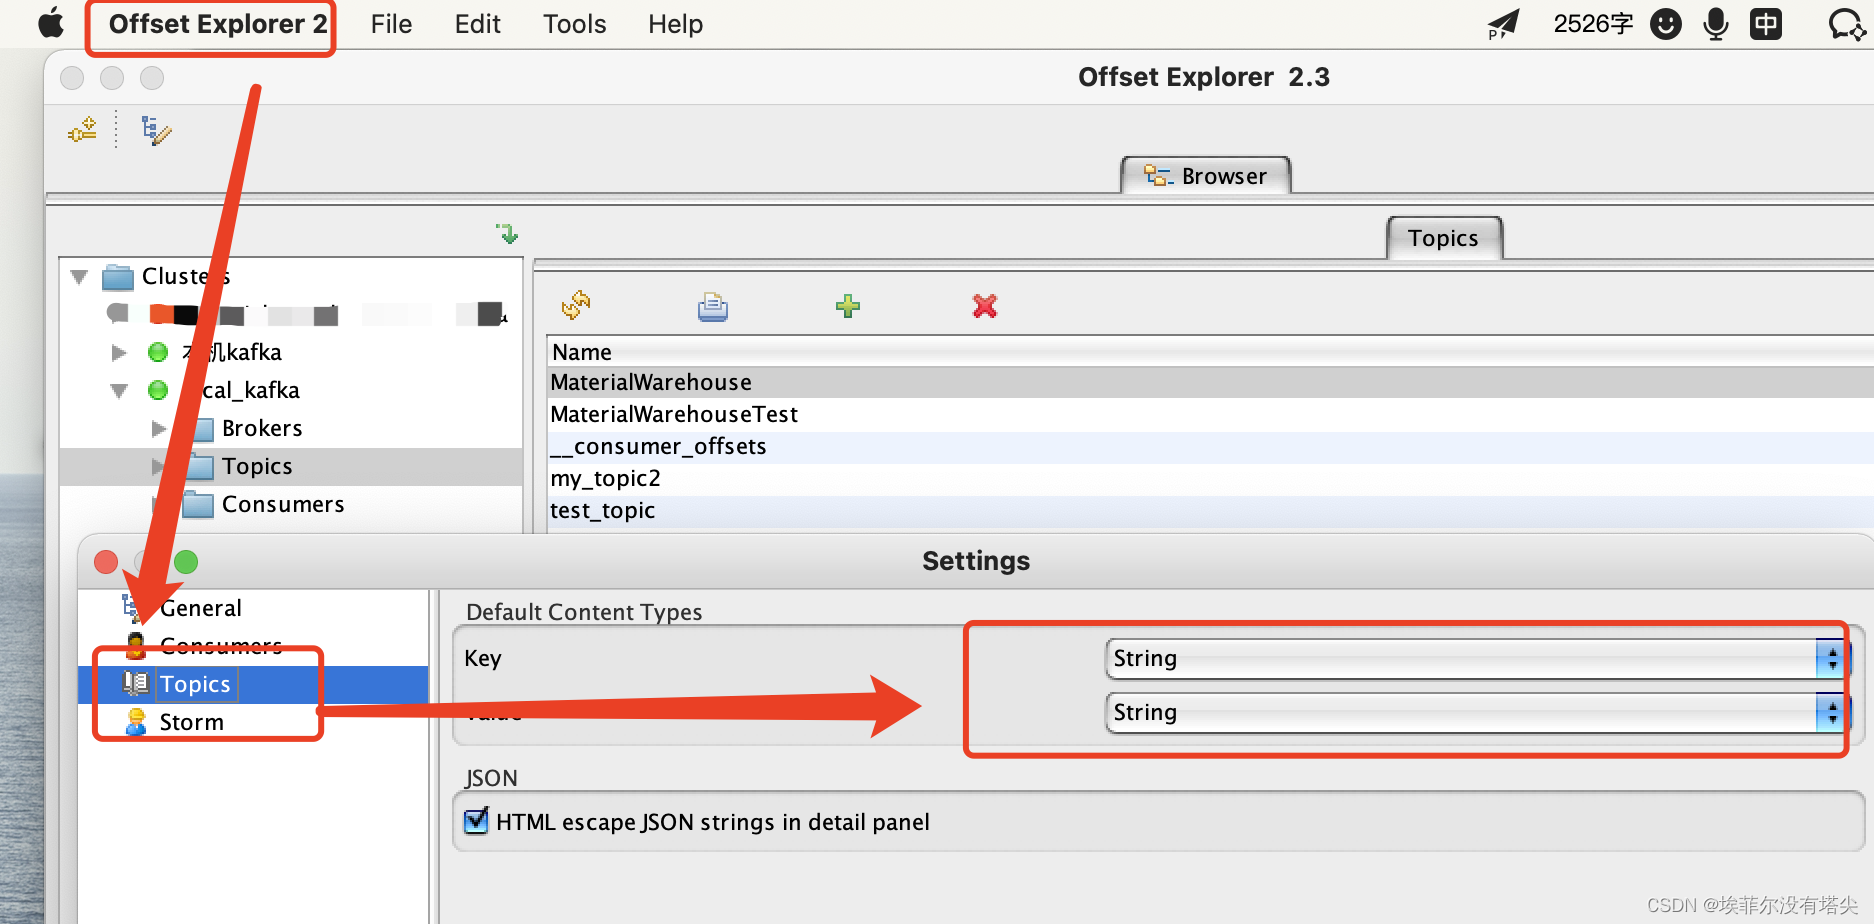Click the paper plane menu bar icon
This screenshot has height=924, width=1874.
click(1503, 24)
